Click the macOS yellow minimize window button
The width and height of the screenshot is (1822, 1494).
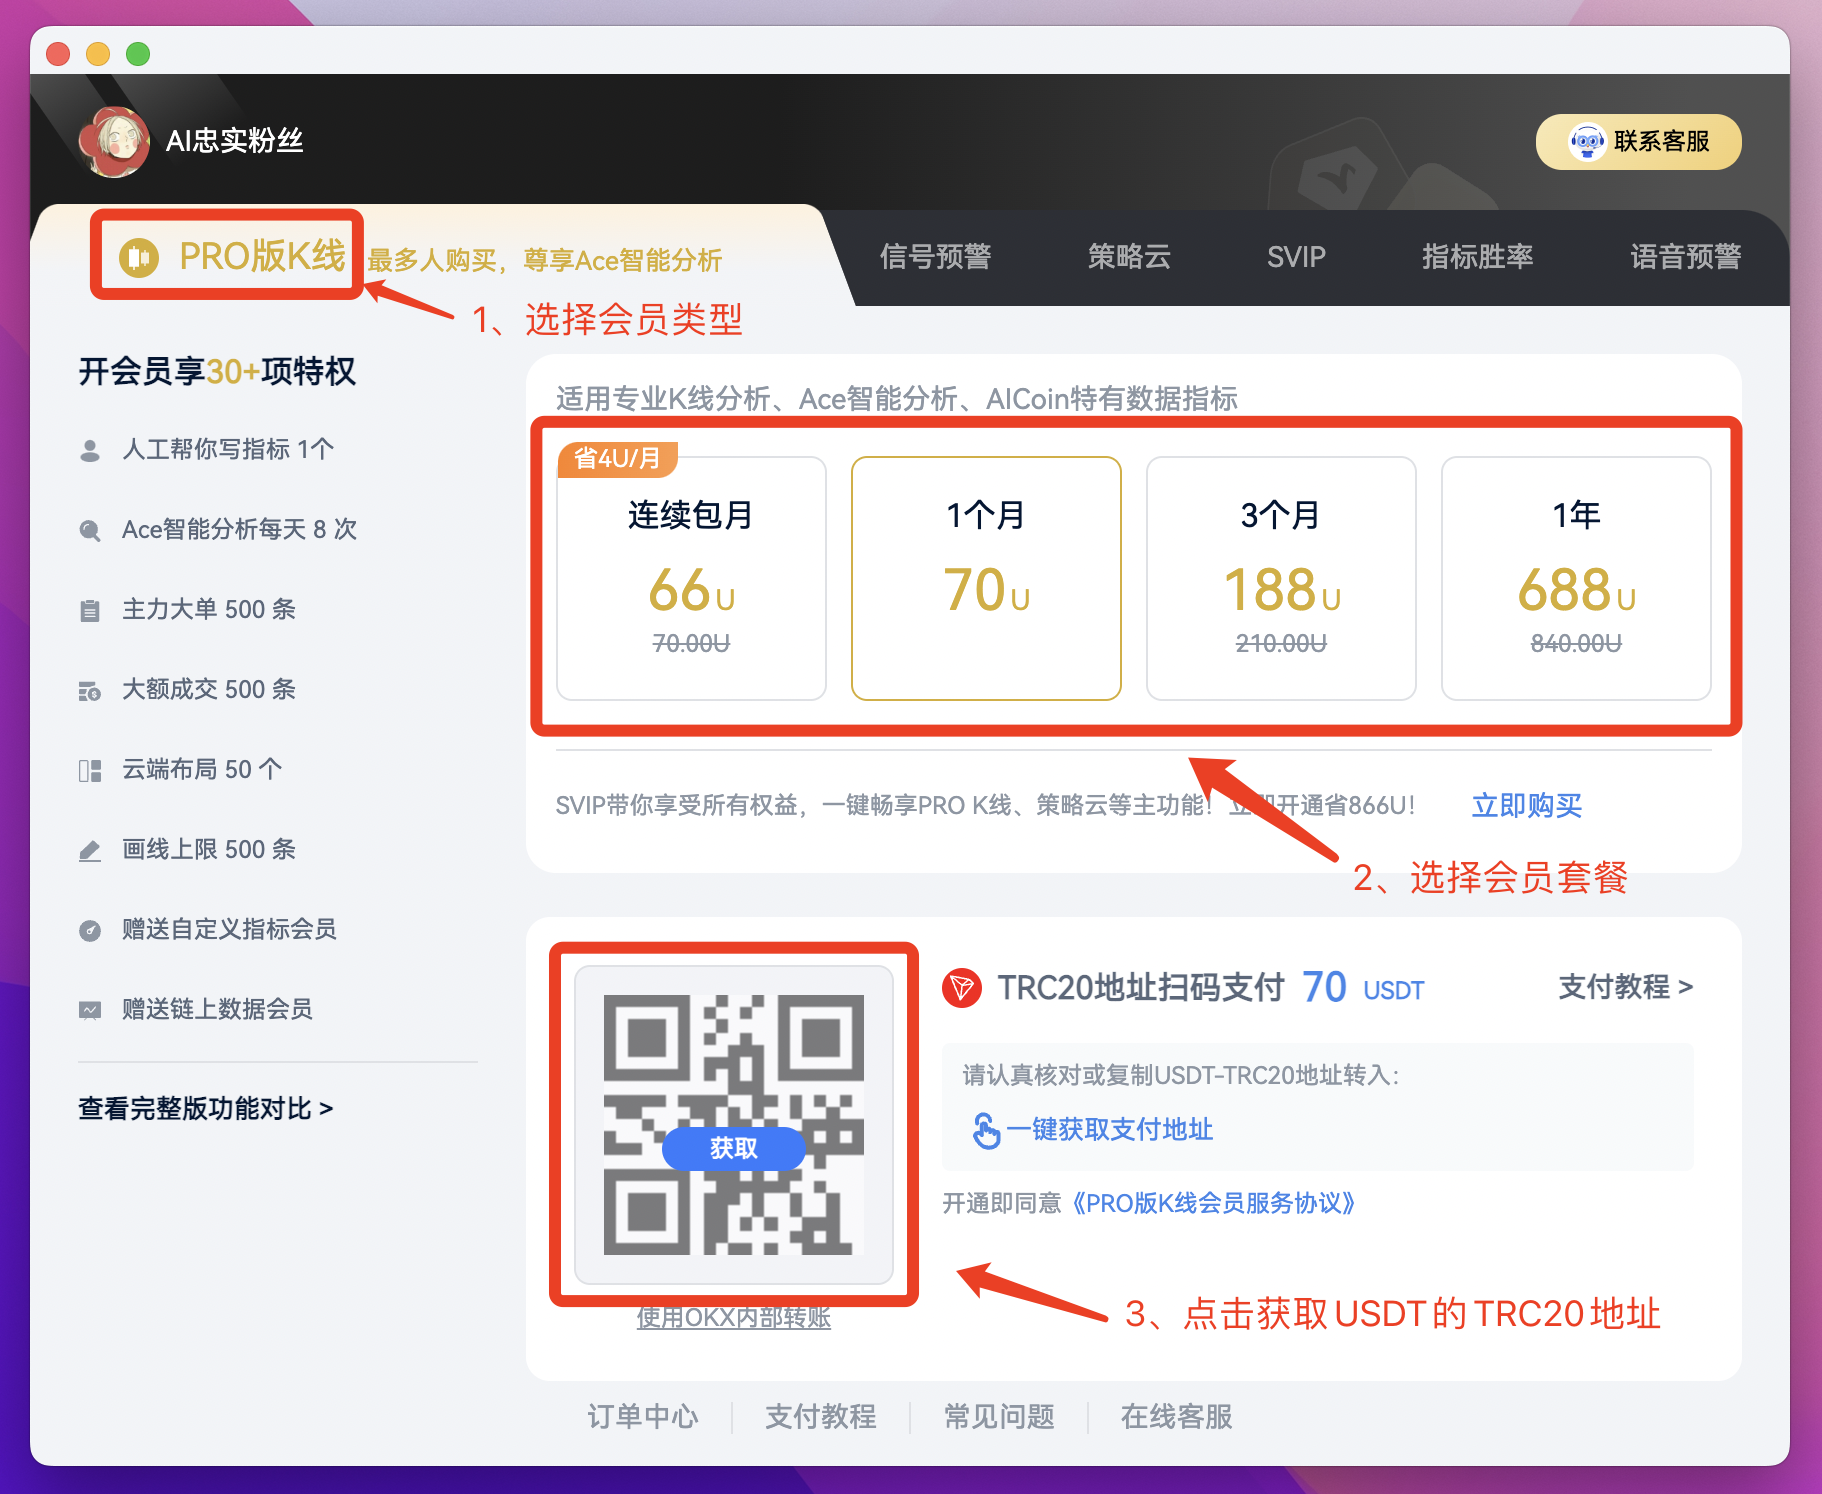tap(98, 54)
